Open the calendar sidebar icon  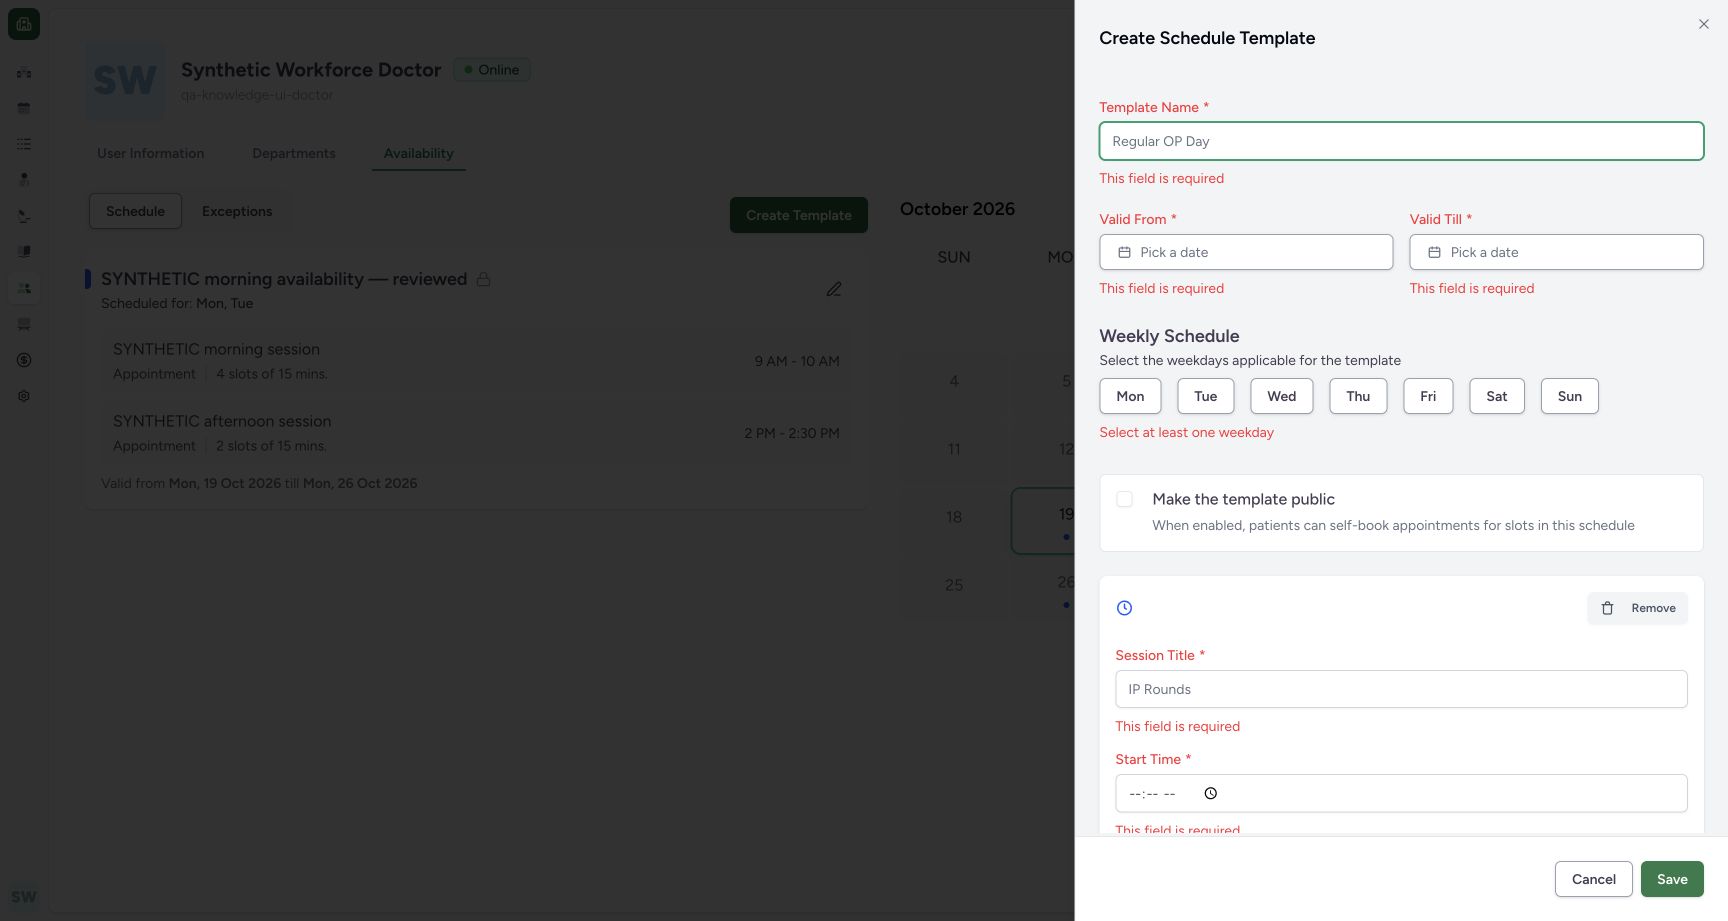click(24, 108)
